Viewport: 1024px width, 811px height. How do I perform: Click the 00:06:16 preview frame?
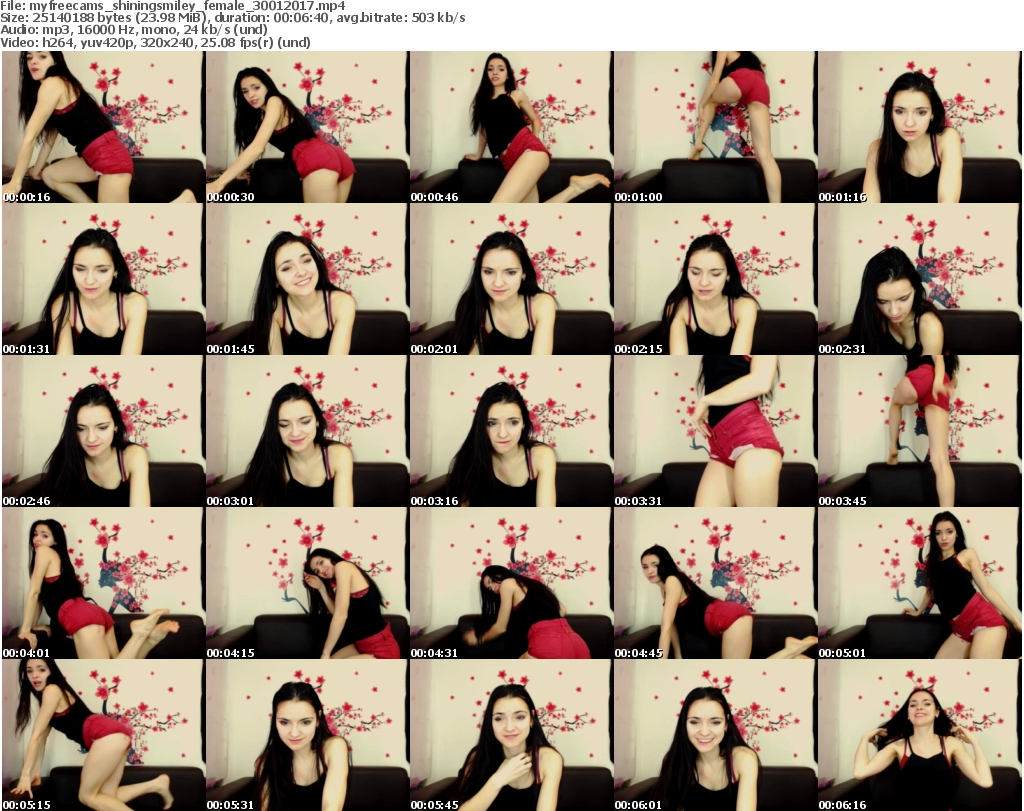click(x=919, y=735)
